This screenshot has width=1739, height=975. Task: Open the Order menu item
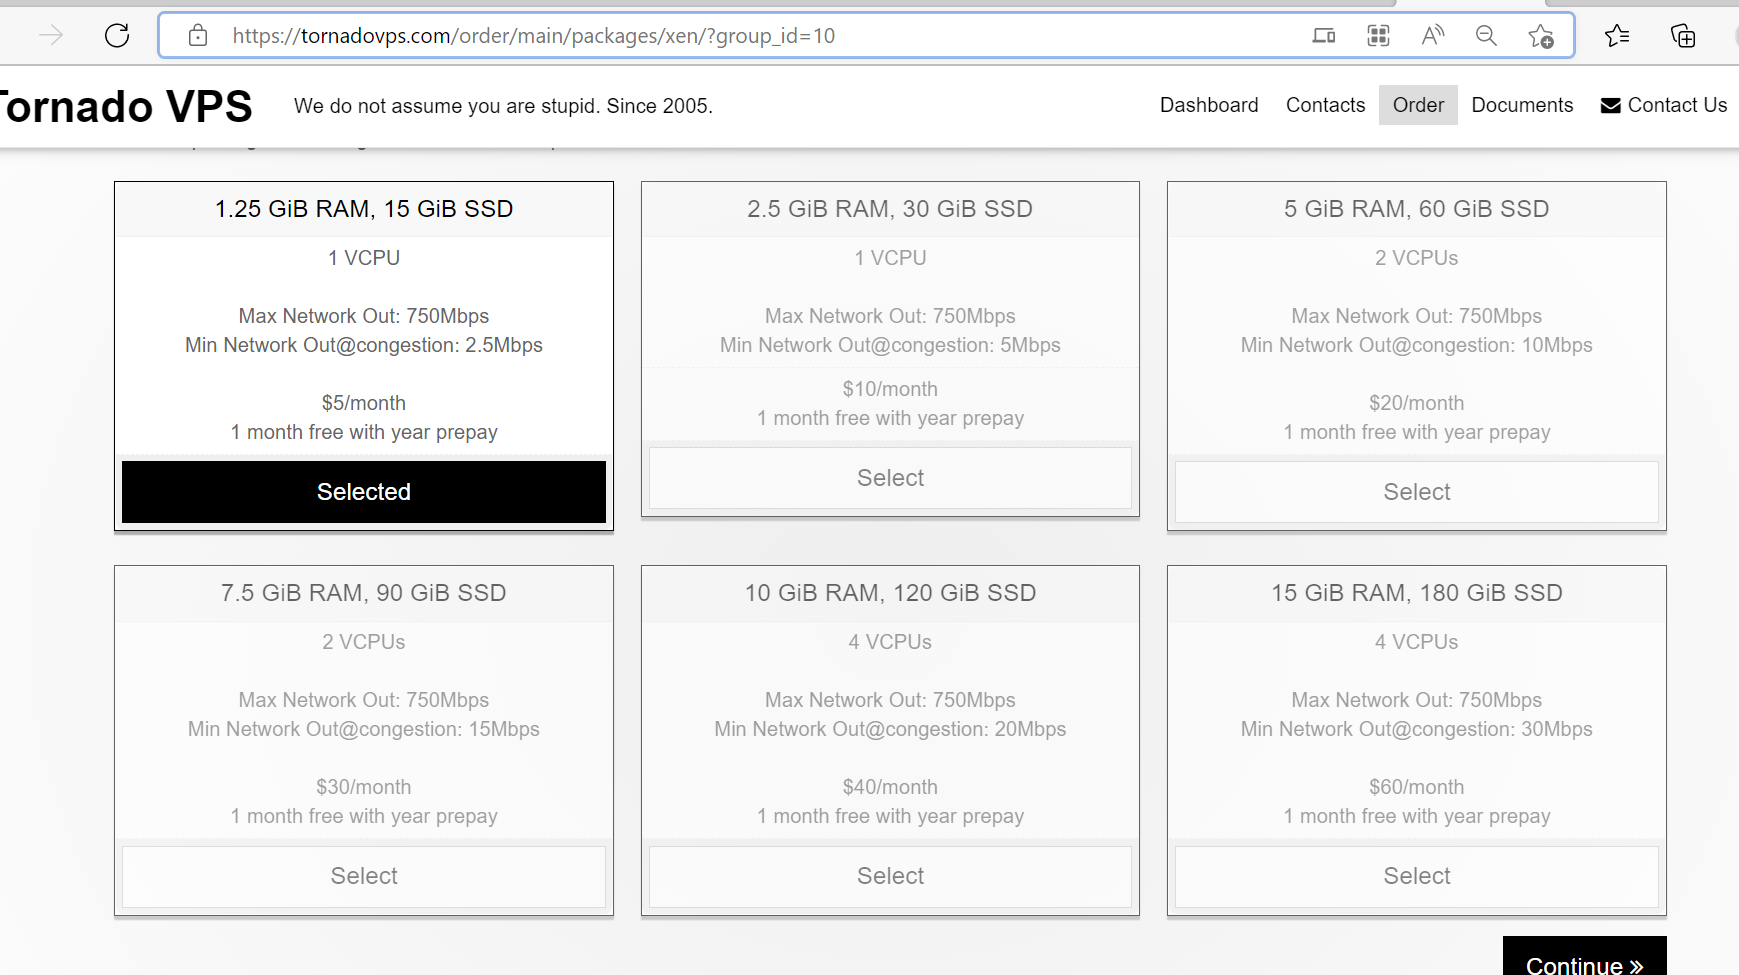(1418, 105)
